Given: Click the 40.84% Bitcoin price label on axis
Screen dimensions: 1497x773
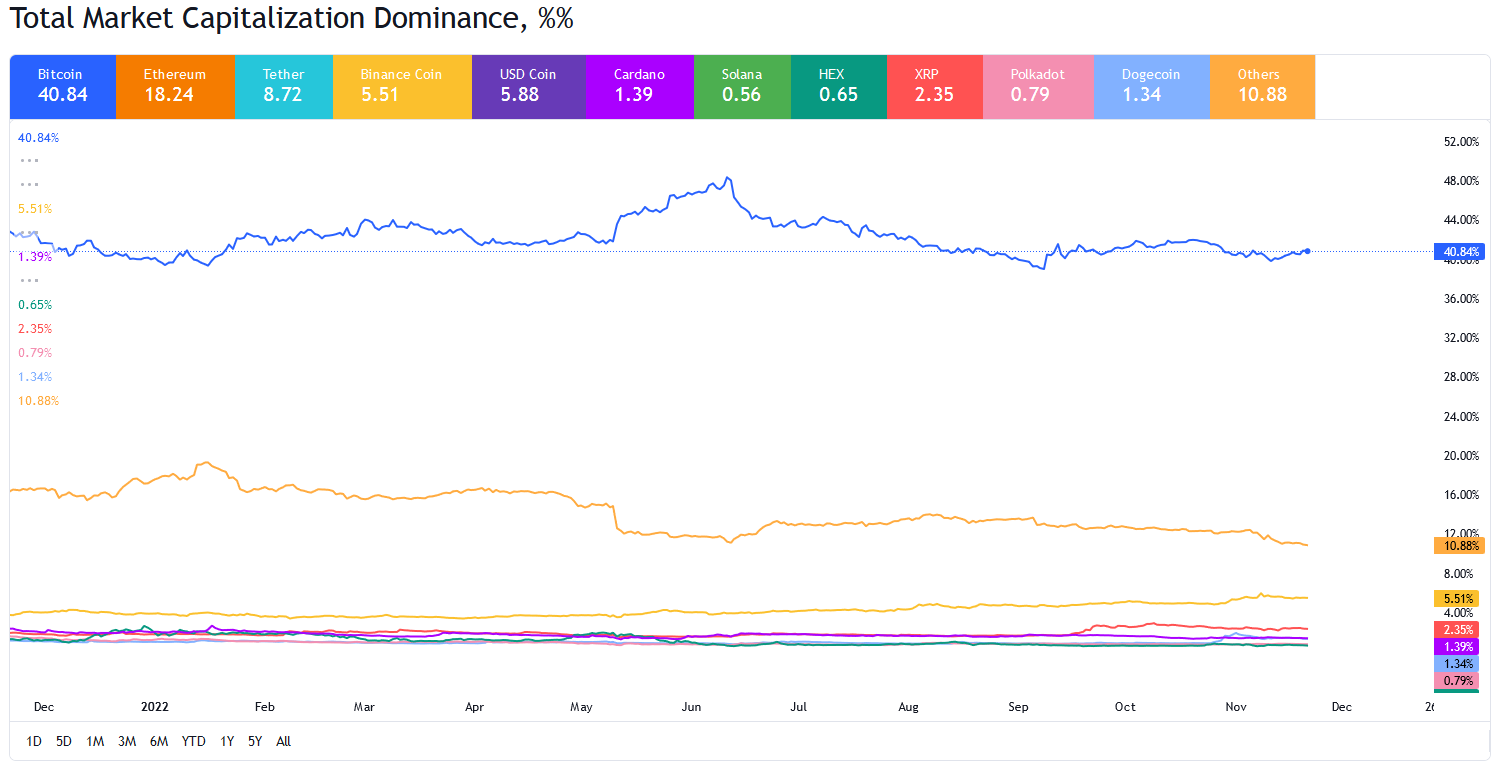Looking at the screenshot, I should click(1458, 251).
